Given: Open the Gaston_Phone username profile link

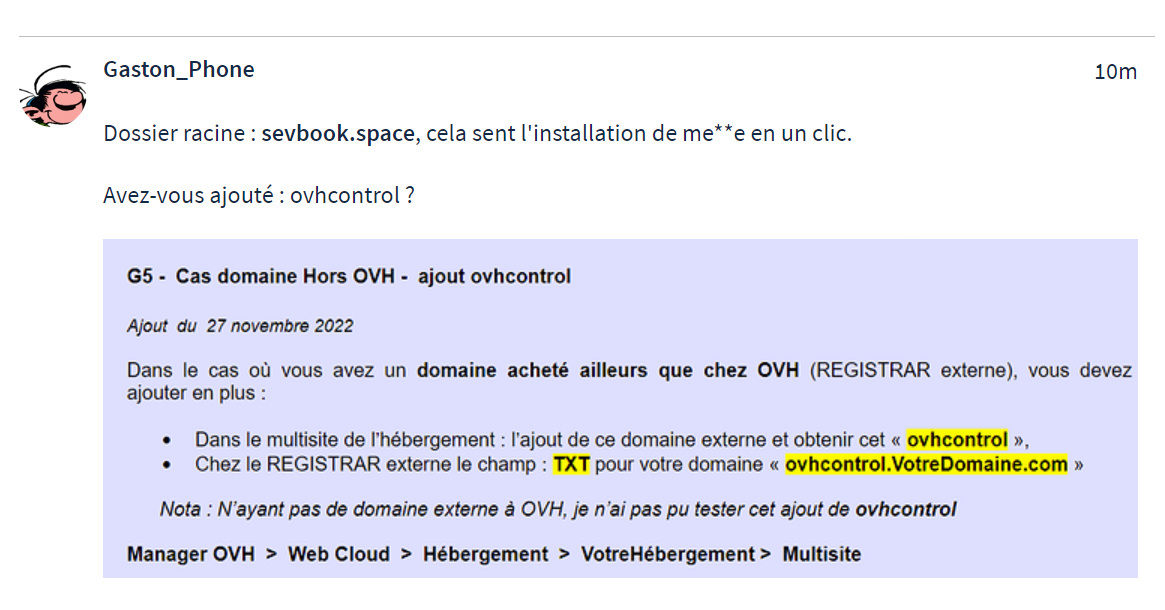Looking at the screenshot, I should (x=178, y=69).
